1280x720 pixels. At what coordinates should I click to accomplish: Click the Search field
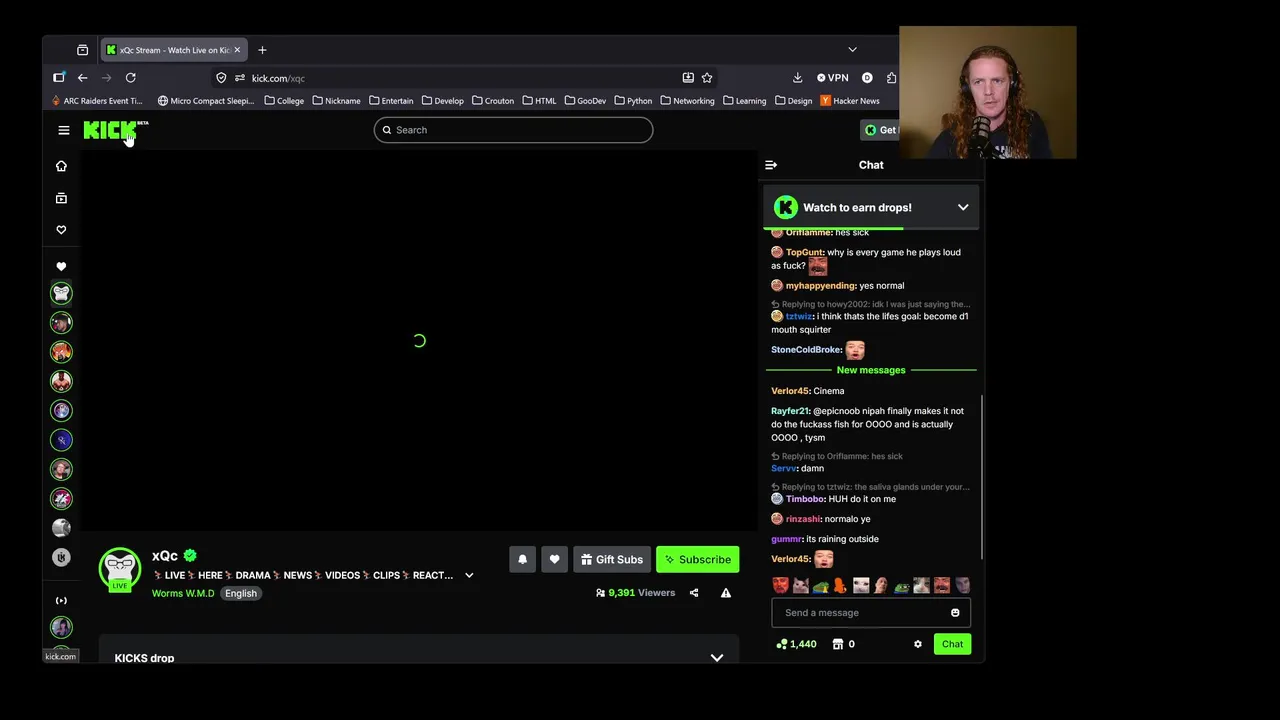point(513,130)
